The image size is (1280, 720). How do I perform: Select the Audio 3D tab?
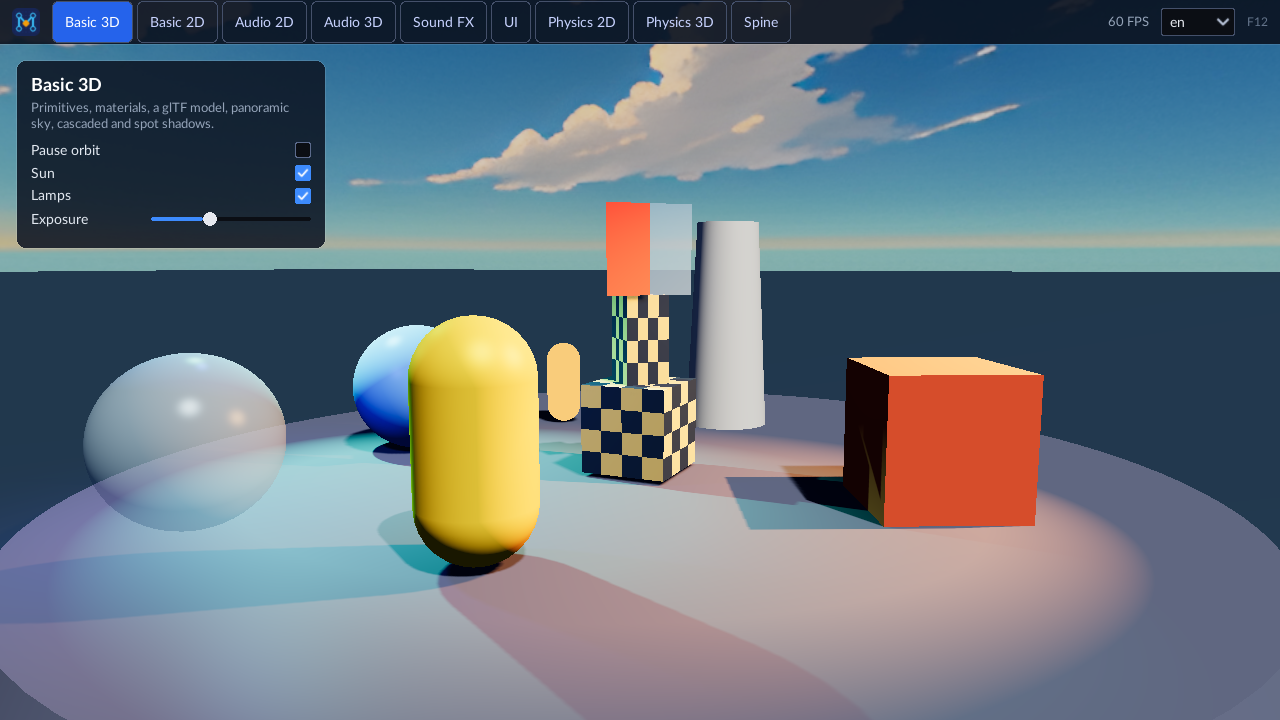(353, 22)
